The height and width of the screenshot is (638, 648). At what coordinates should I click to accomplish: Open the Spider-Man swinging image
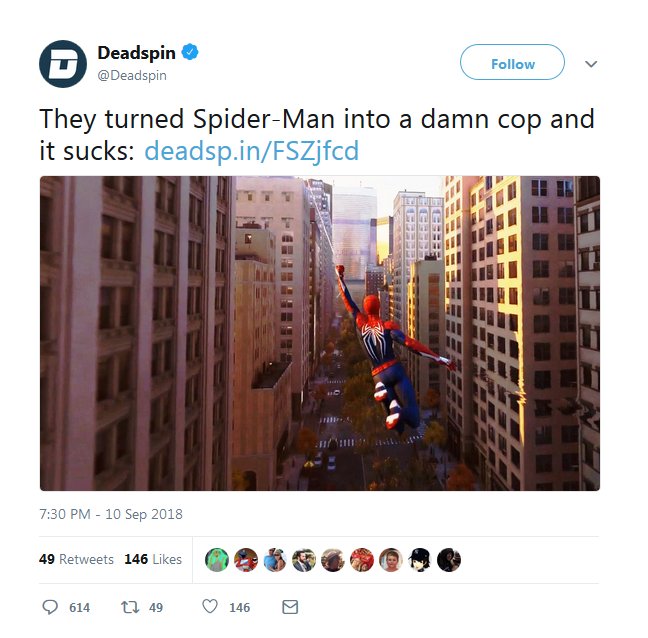(x=320, y=333)
